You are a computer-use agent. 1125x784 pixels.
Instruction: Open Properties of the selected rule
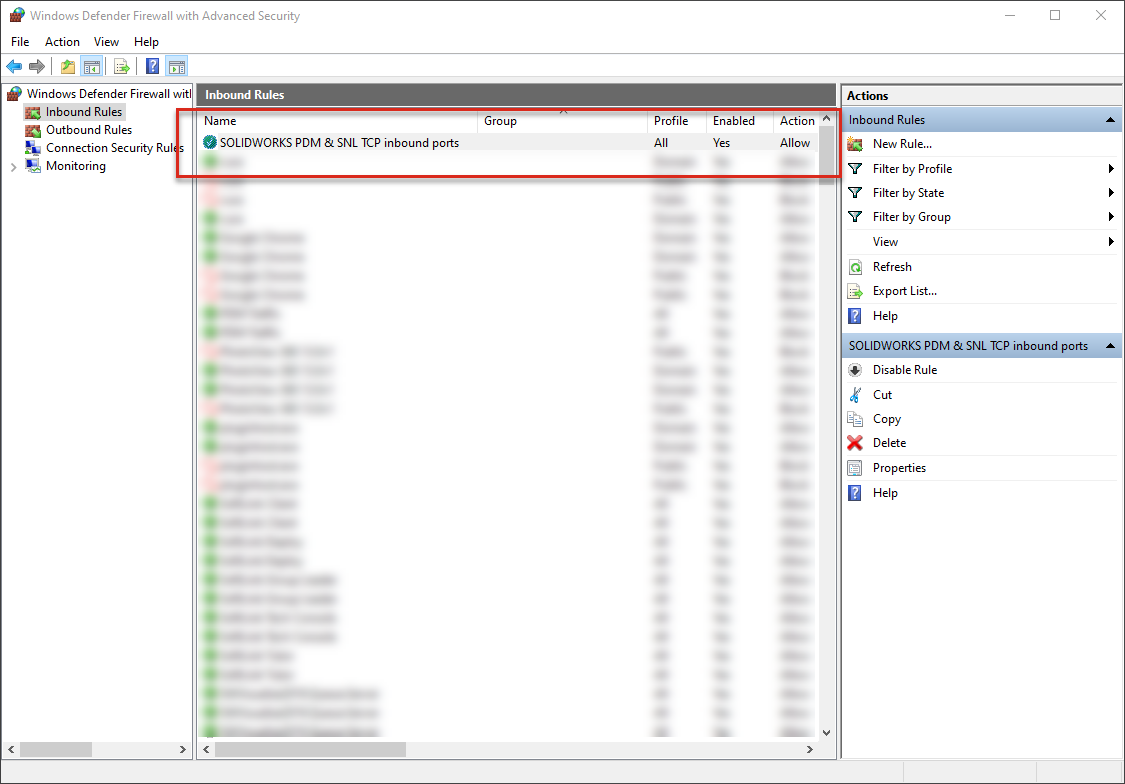(899, 468)
